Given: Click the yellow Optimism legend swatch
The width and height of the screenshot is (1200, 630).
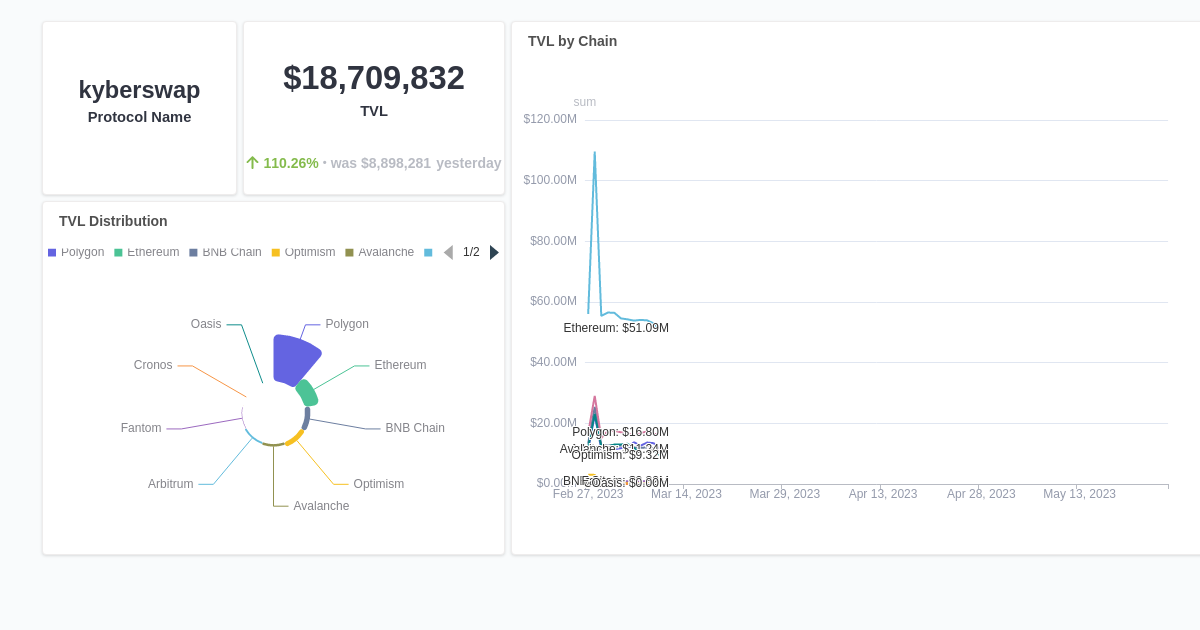Looking at the screenshot, I should (x=276, y=252).
